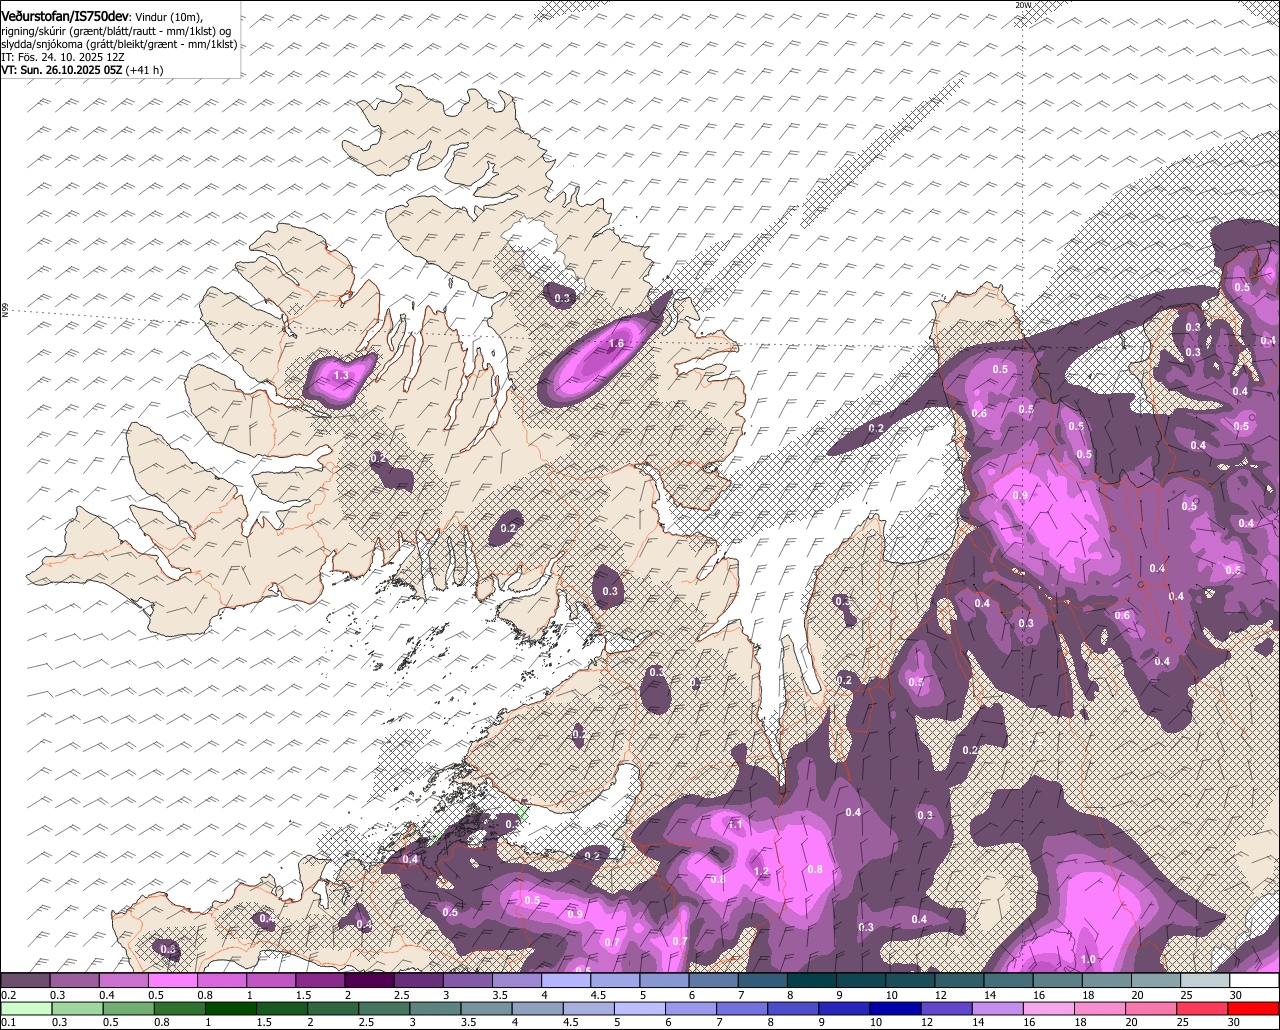Click the '1.5' label in the green legend row

(264, 1022)
